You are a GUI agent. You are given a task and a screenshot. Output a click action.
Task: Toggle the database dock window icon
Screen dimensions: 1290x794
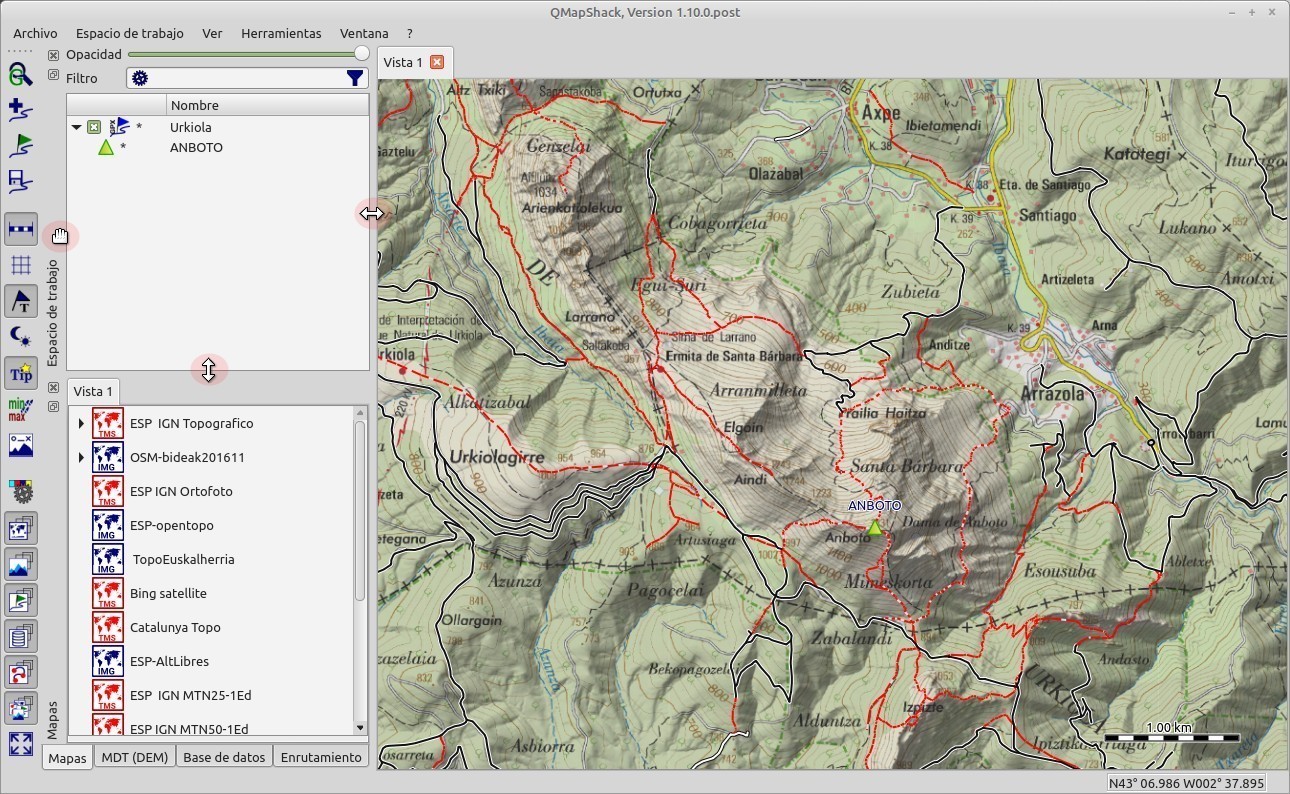click(x=21, y=636)
